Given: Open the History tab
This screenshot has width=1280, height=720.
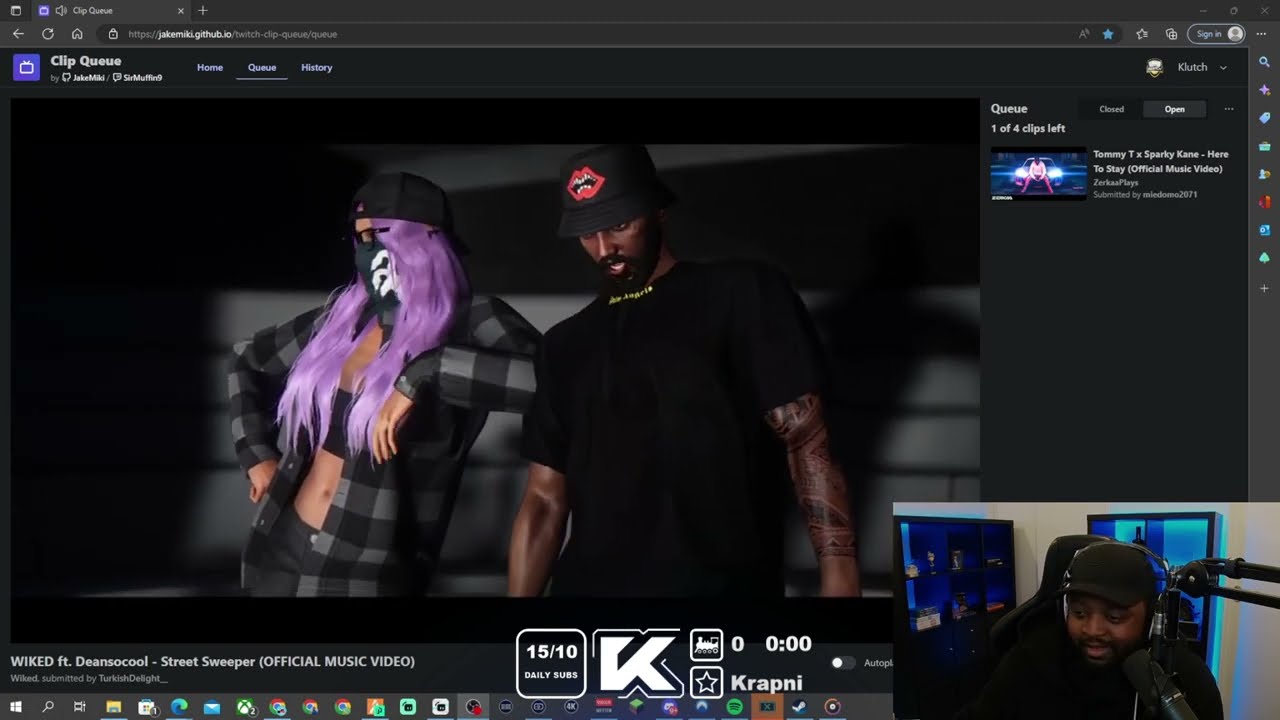Looking at the screenshot, I should (x=316, y=67).
